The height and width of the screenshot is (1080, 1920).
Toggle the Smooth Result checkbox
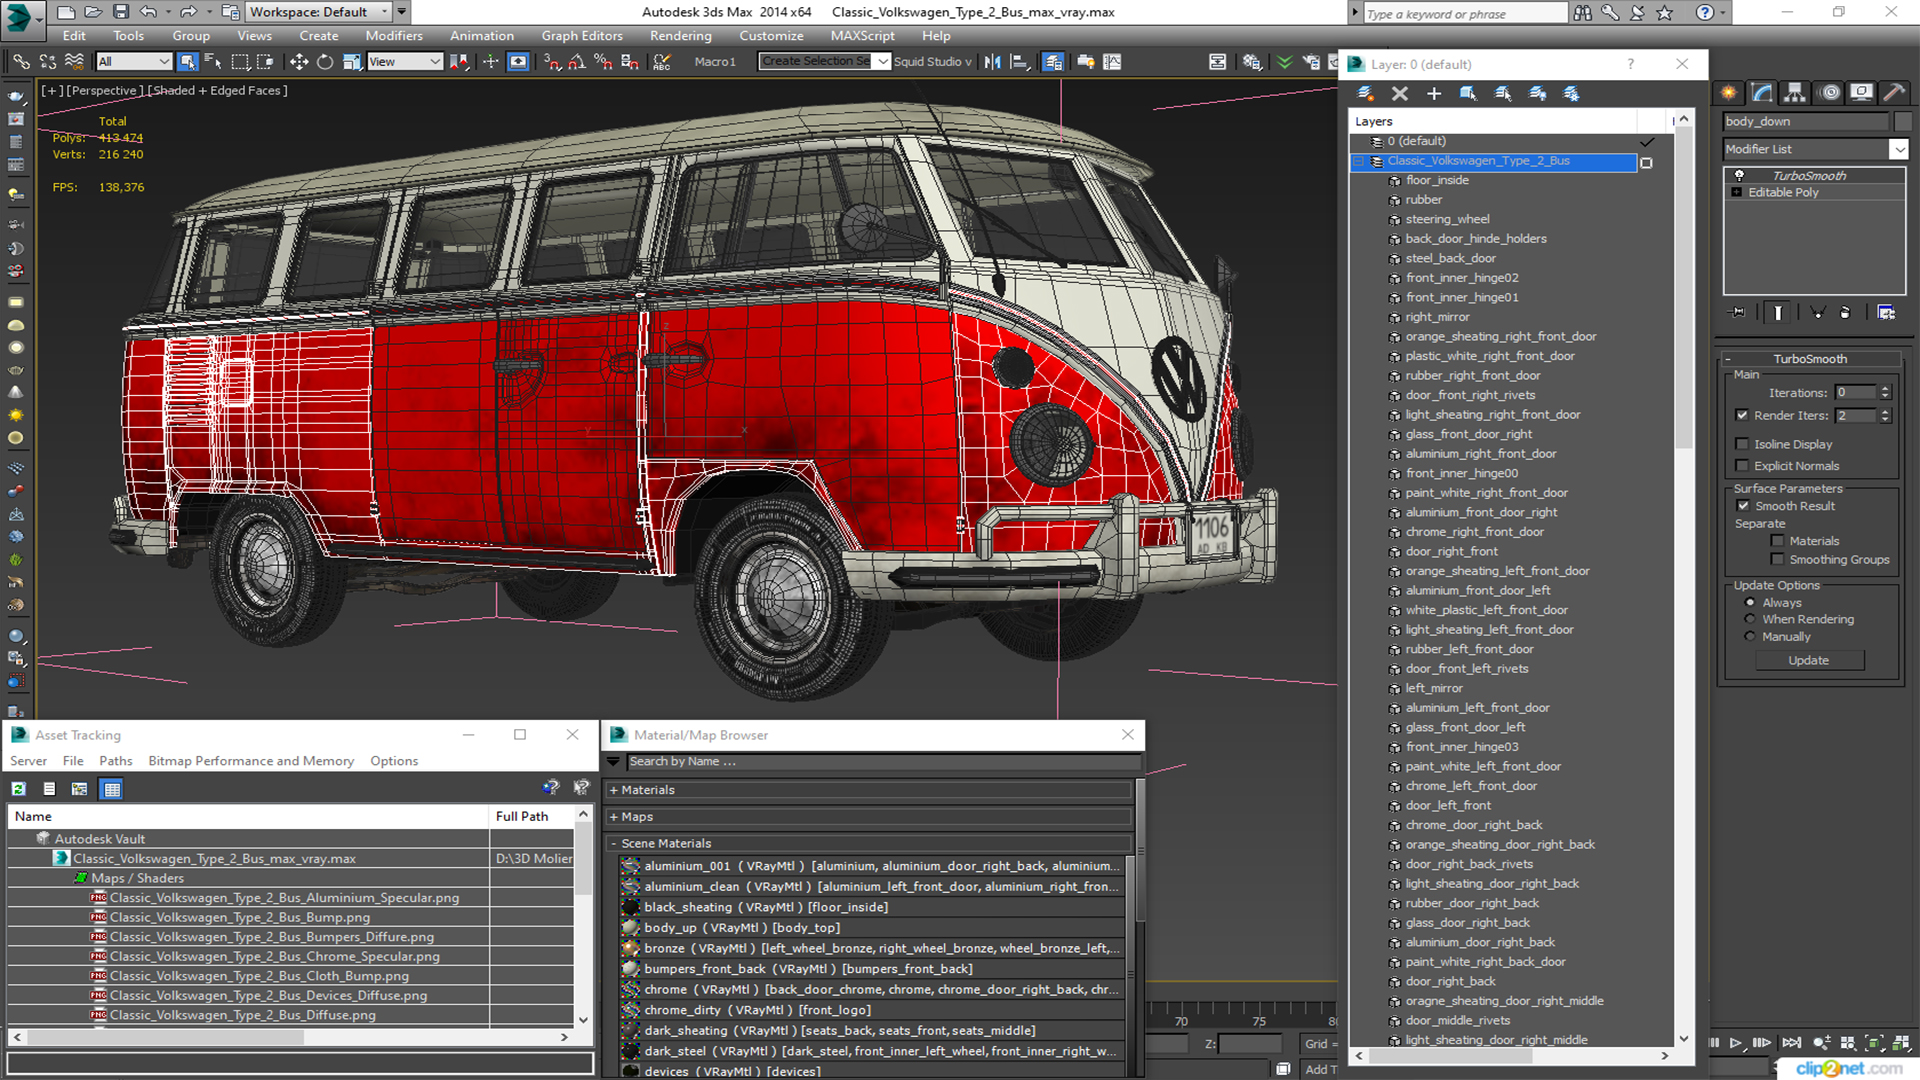tap(1743, 506)
